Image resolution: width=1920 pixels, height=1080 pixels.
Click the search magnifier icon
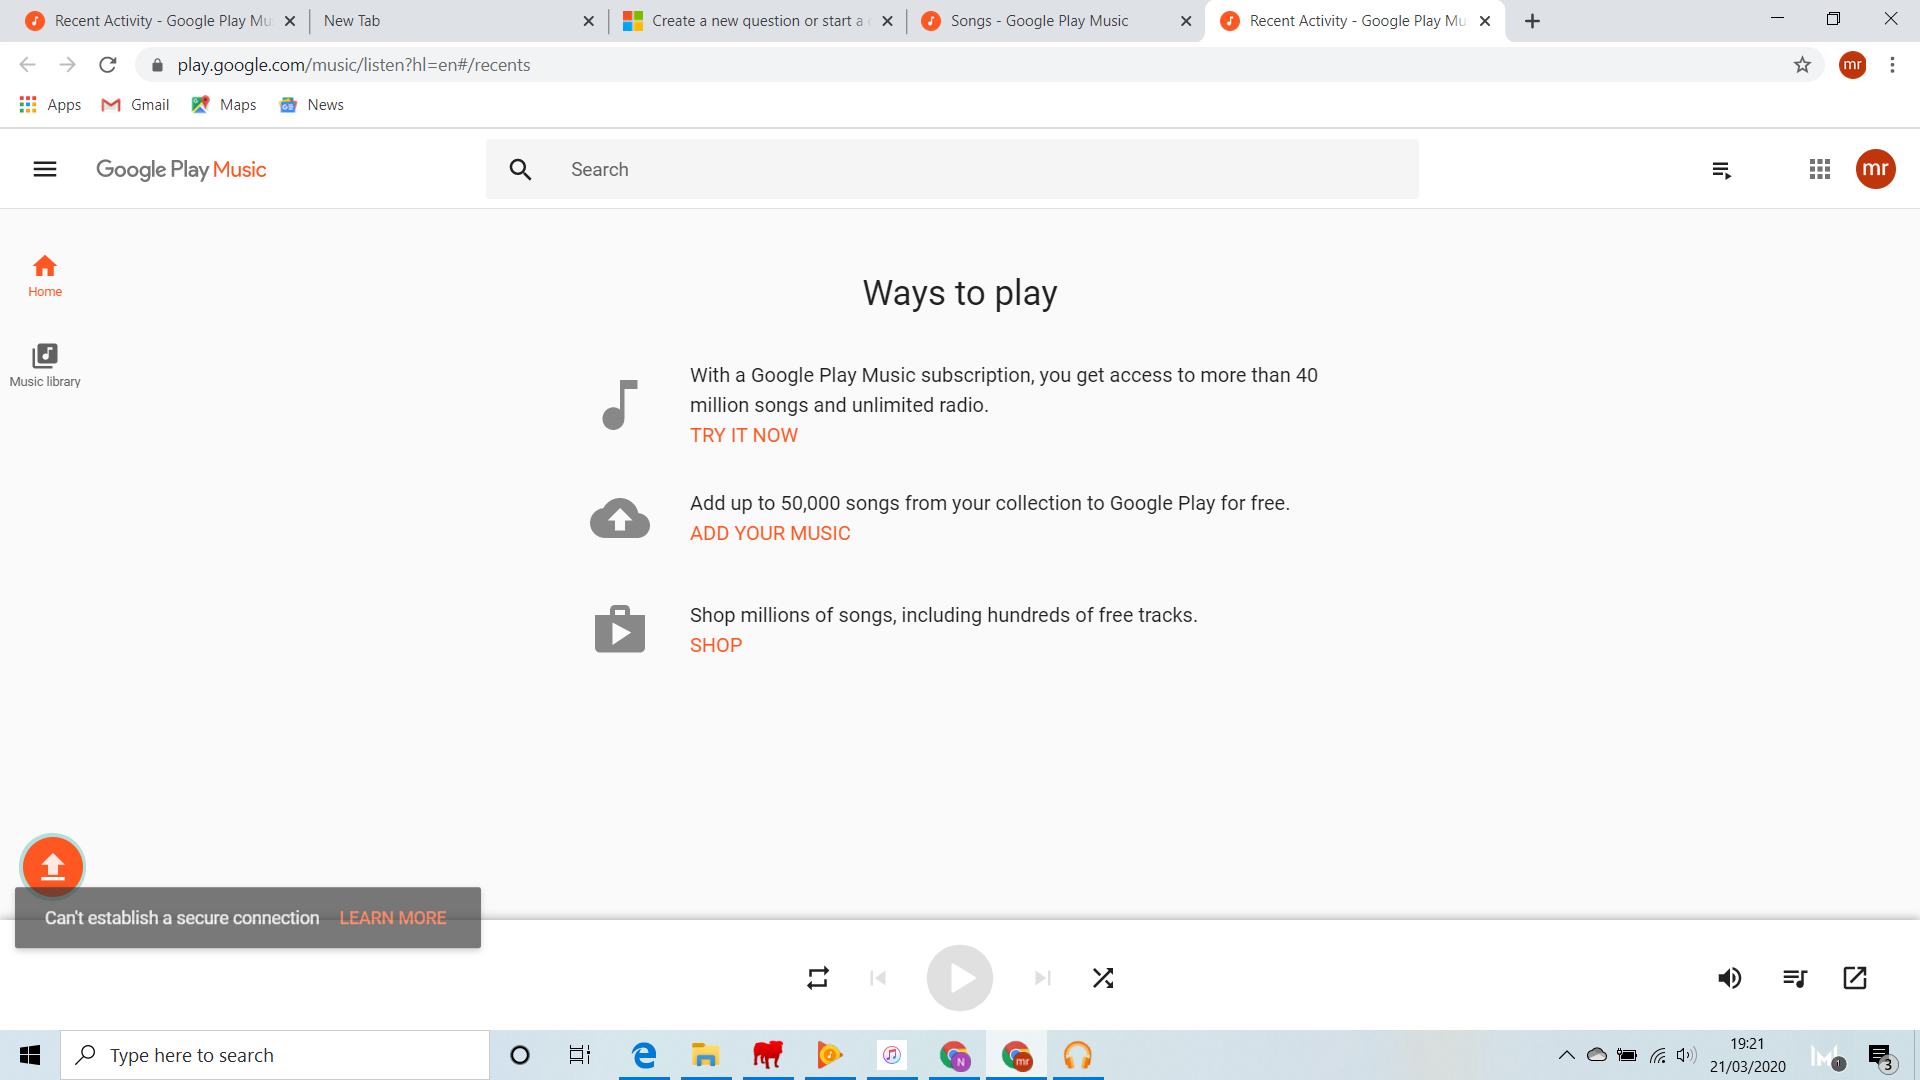[520, 169]
